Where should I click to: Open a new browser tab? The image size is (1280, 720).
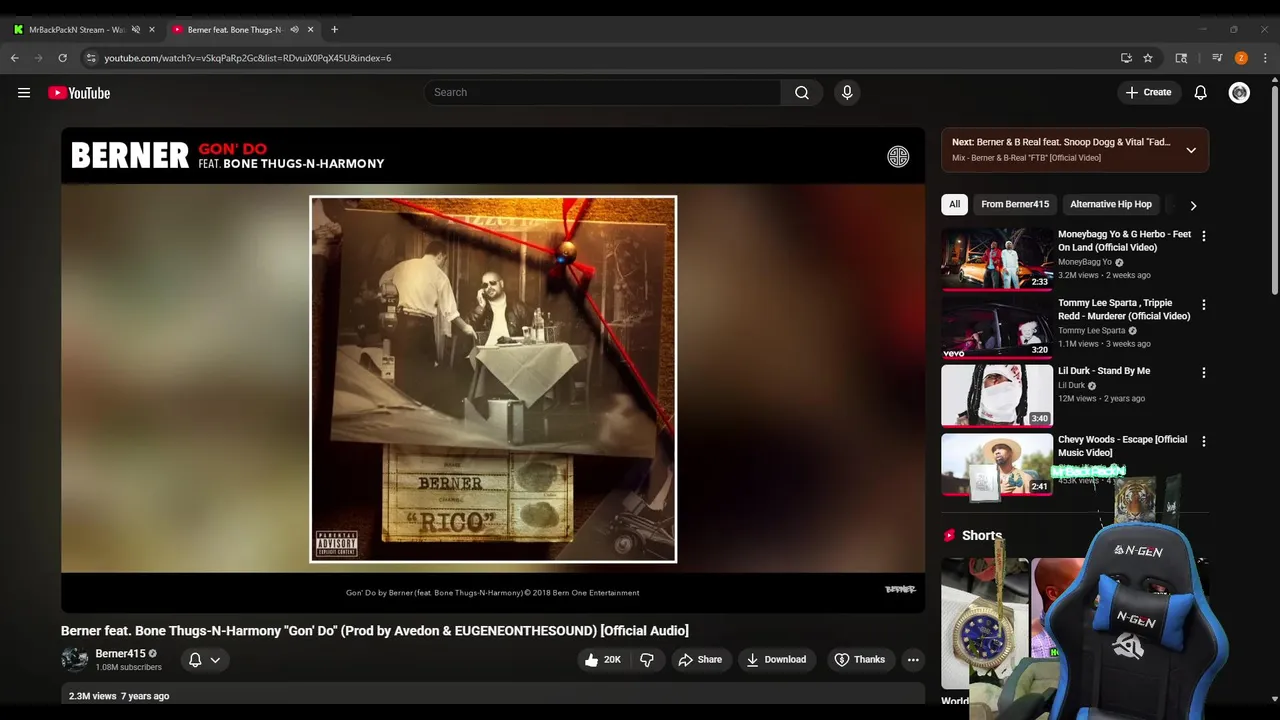[334, 30]
